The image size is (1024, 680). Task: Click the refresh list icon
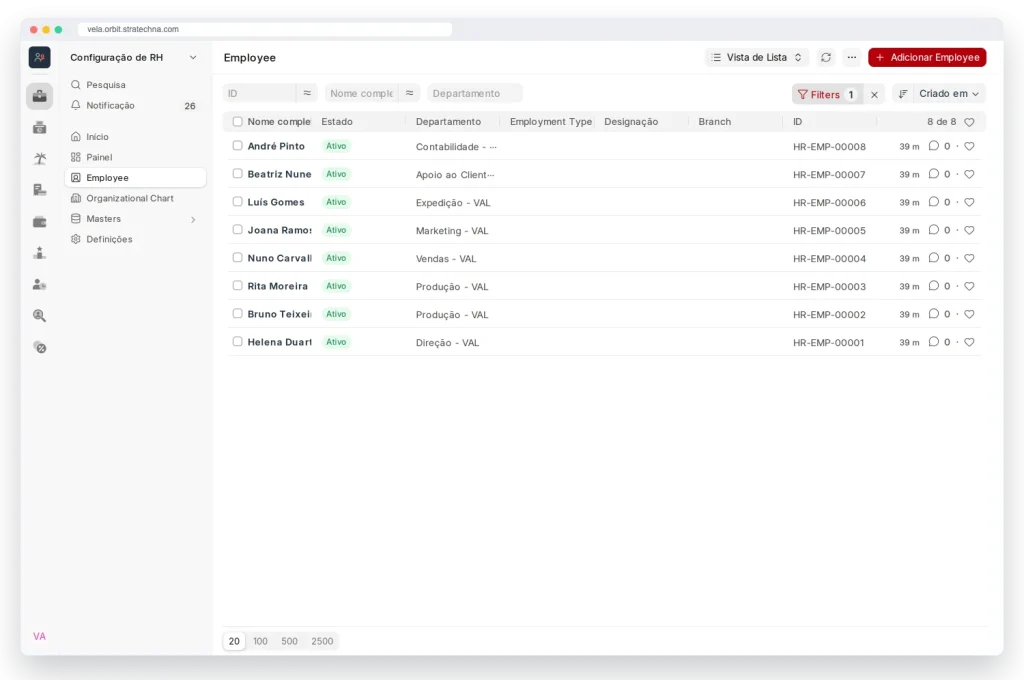825,57
